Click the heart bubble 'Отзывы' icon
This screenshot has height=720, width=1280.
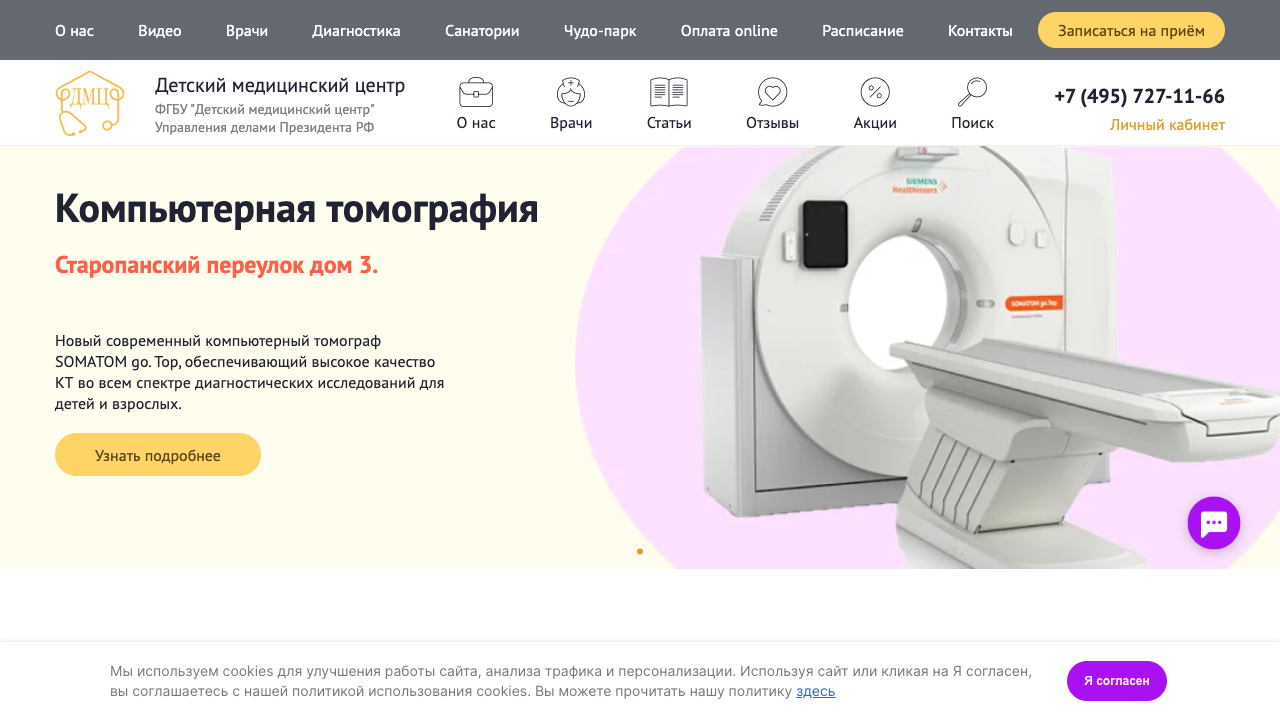(772, 92)
